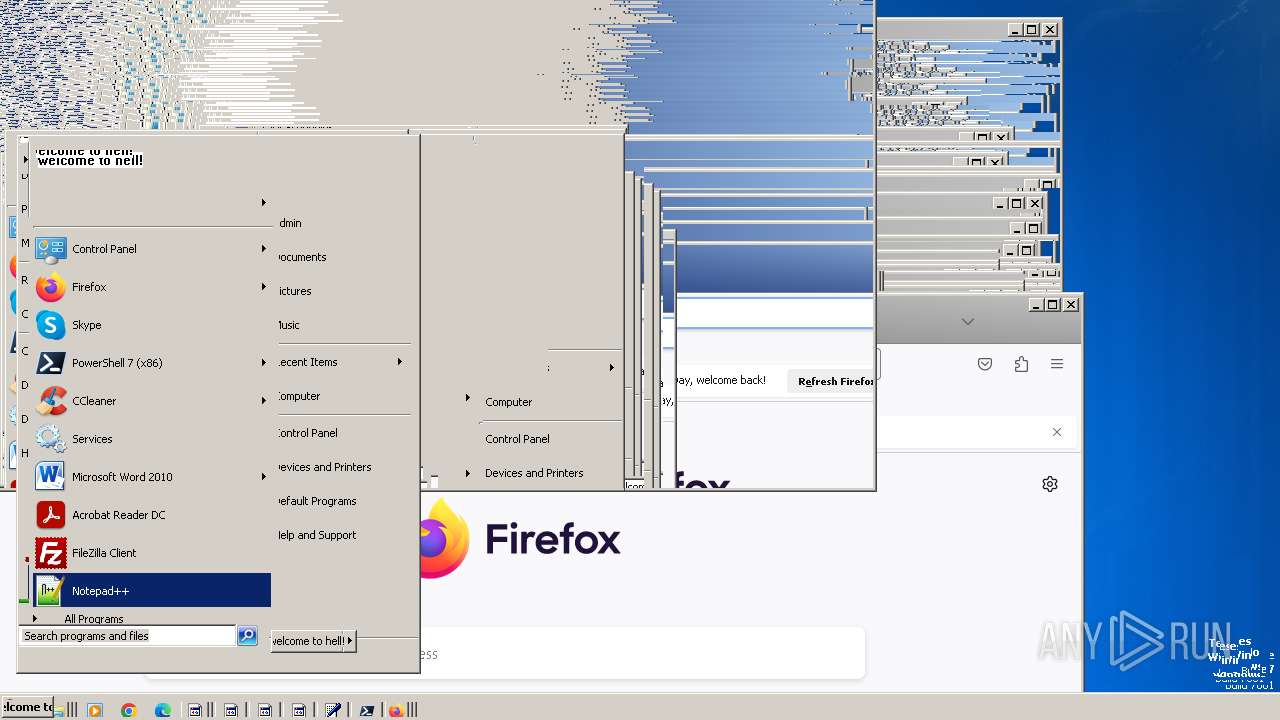Image resolution: width=1280 pixels, height=720 pixels.
Task: Expand the CCleaner jump list arrow
Action: pos(264,401)
